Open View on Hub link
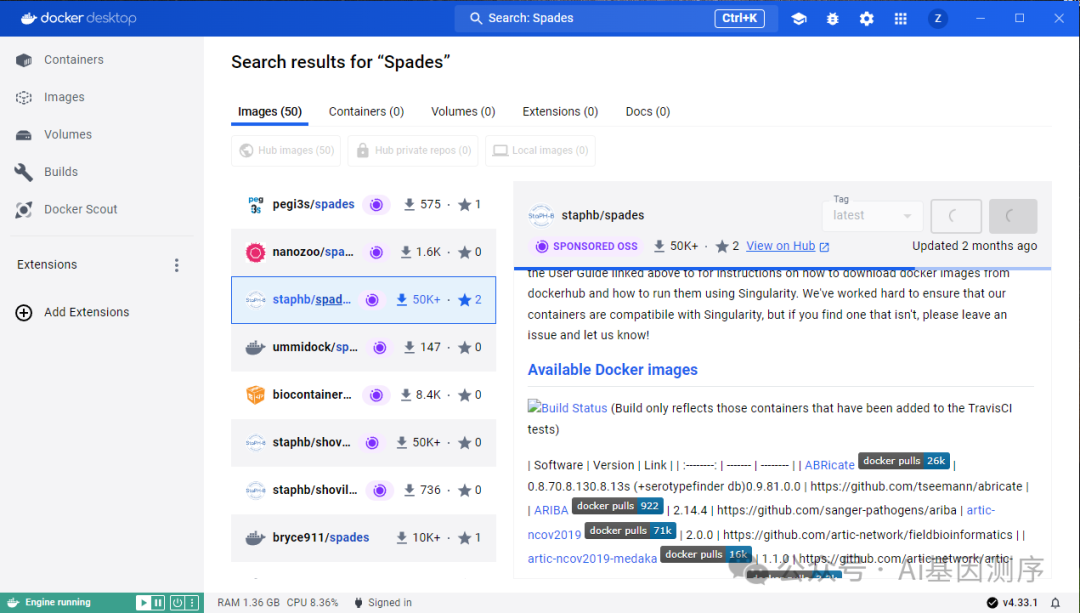This screenshot has height=613, width=1080. pyautogui.click(x=781, y=246)
